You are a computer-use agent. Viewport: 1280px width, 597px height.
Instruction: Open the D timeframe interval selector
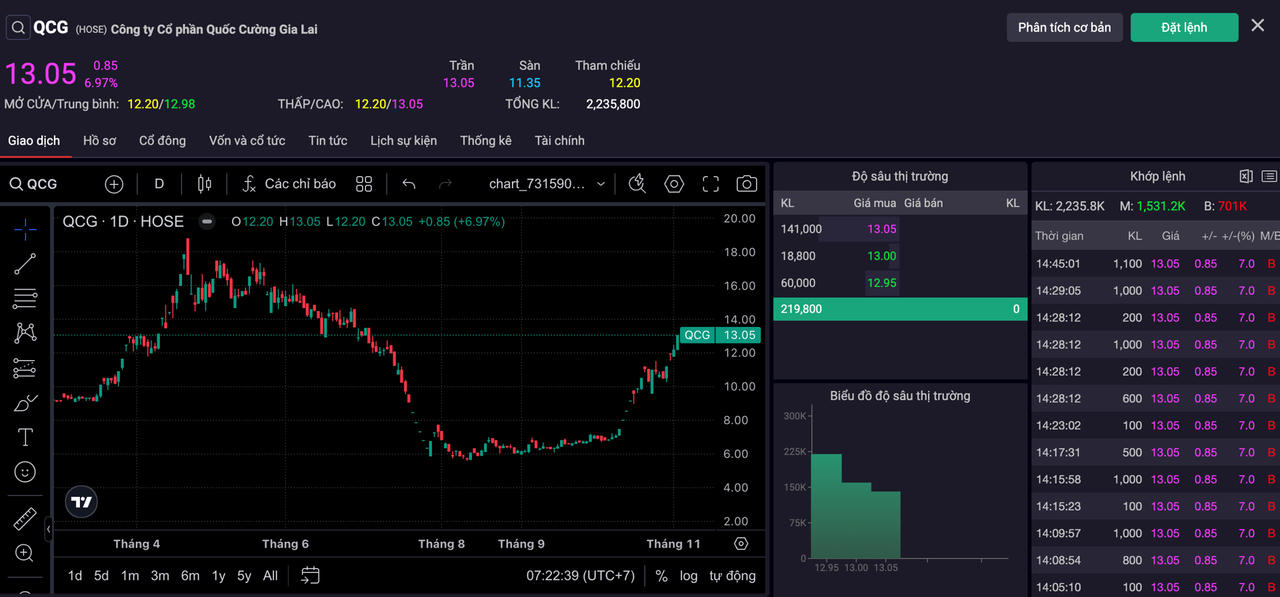click(159, 184)
